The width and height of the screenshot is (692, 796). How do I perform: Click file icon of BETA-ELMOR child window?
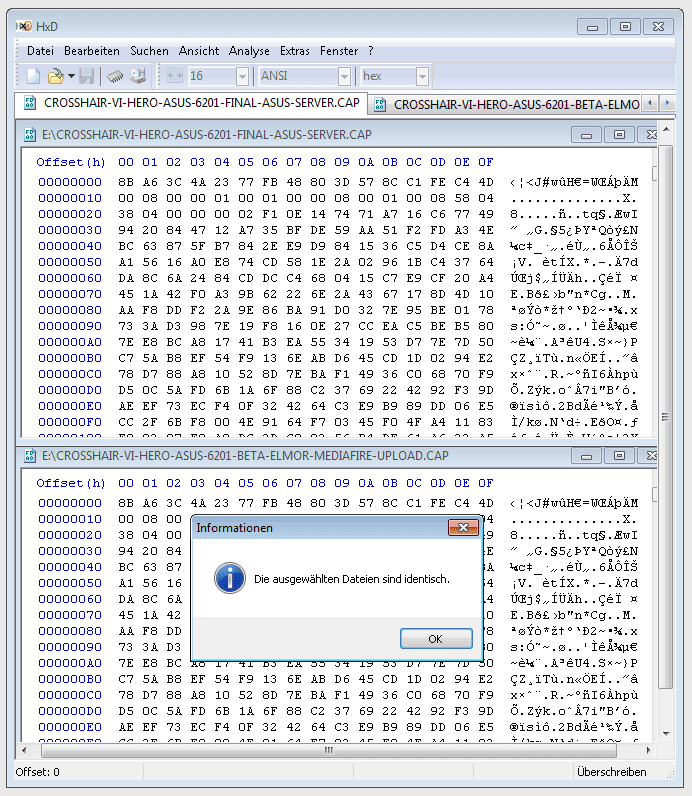[30, 456]
